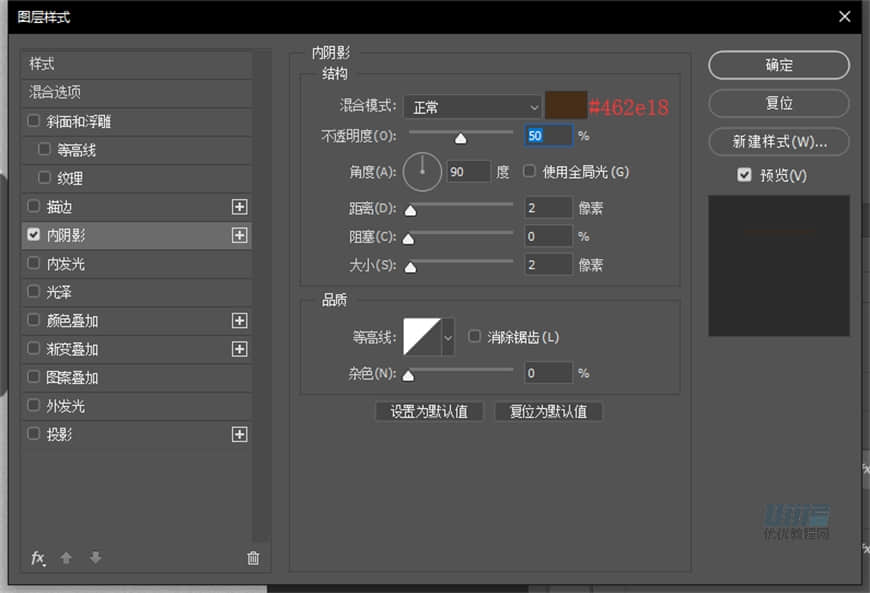Enable the 使用全局光 checkbox
This screenshot has height=593, width=870.
tap(528, 171)
